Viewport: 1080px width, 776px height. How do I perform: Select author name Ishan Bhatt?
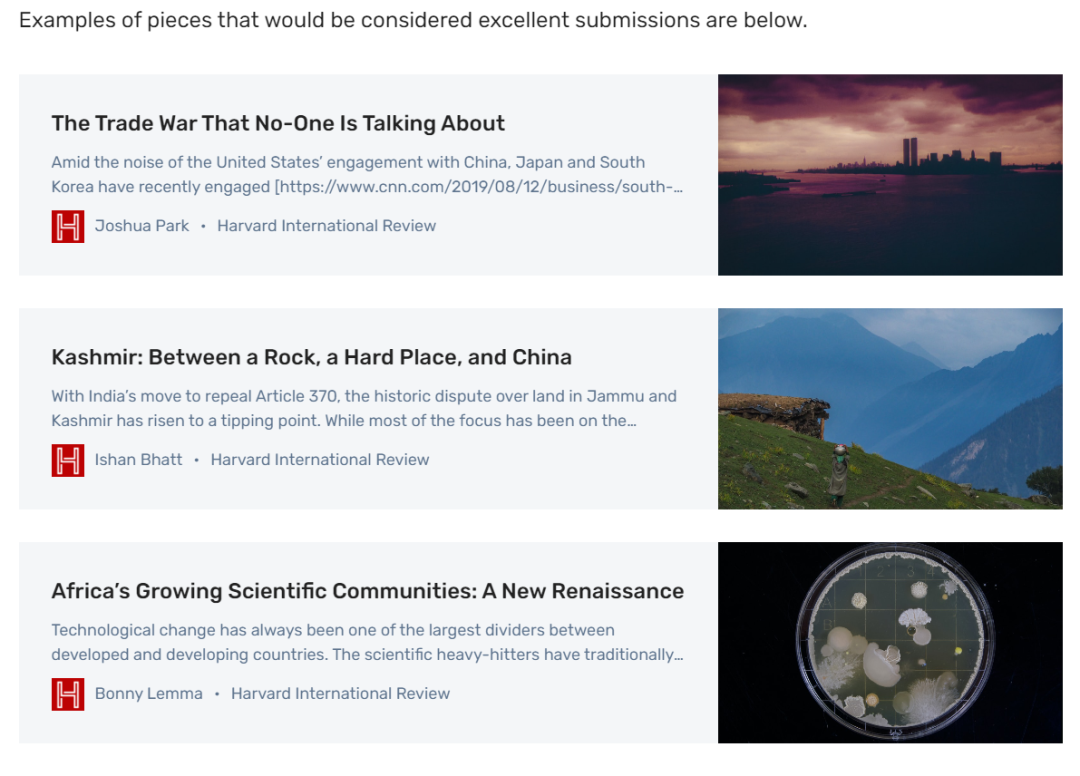click(139, 460)
